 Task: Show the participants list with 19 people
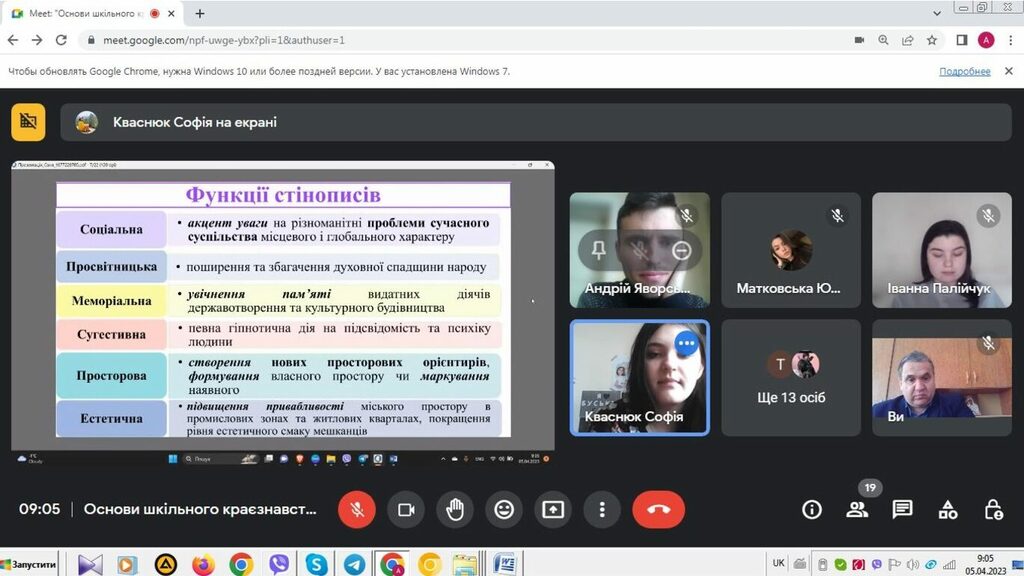tap(857, 509)
